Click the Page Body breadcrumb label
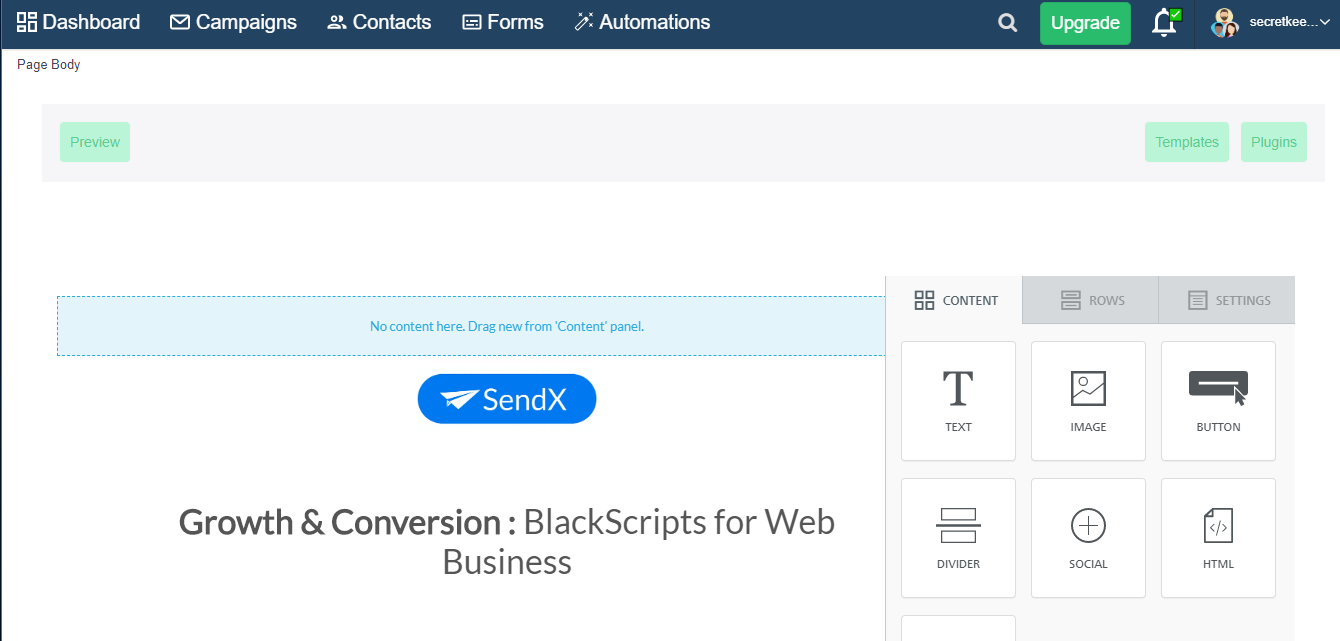Viewport: 1340px width, 641px height. pos(49,65)
